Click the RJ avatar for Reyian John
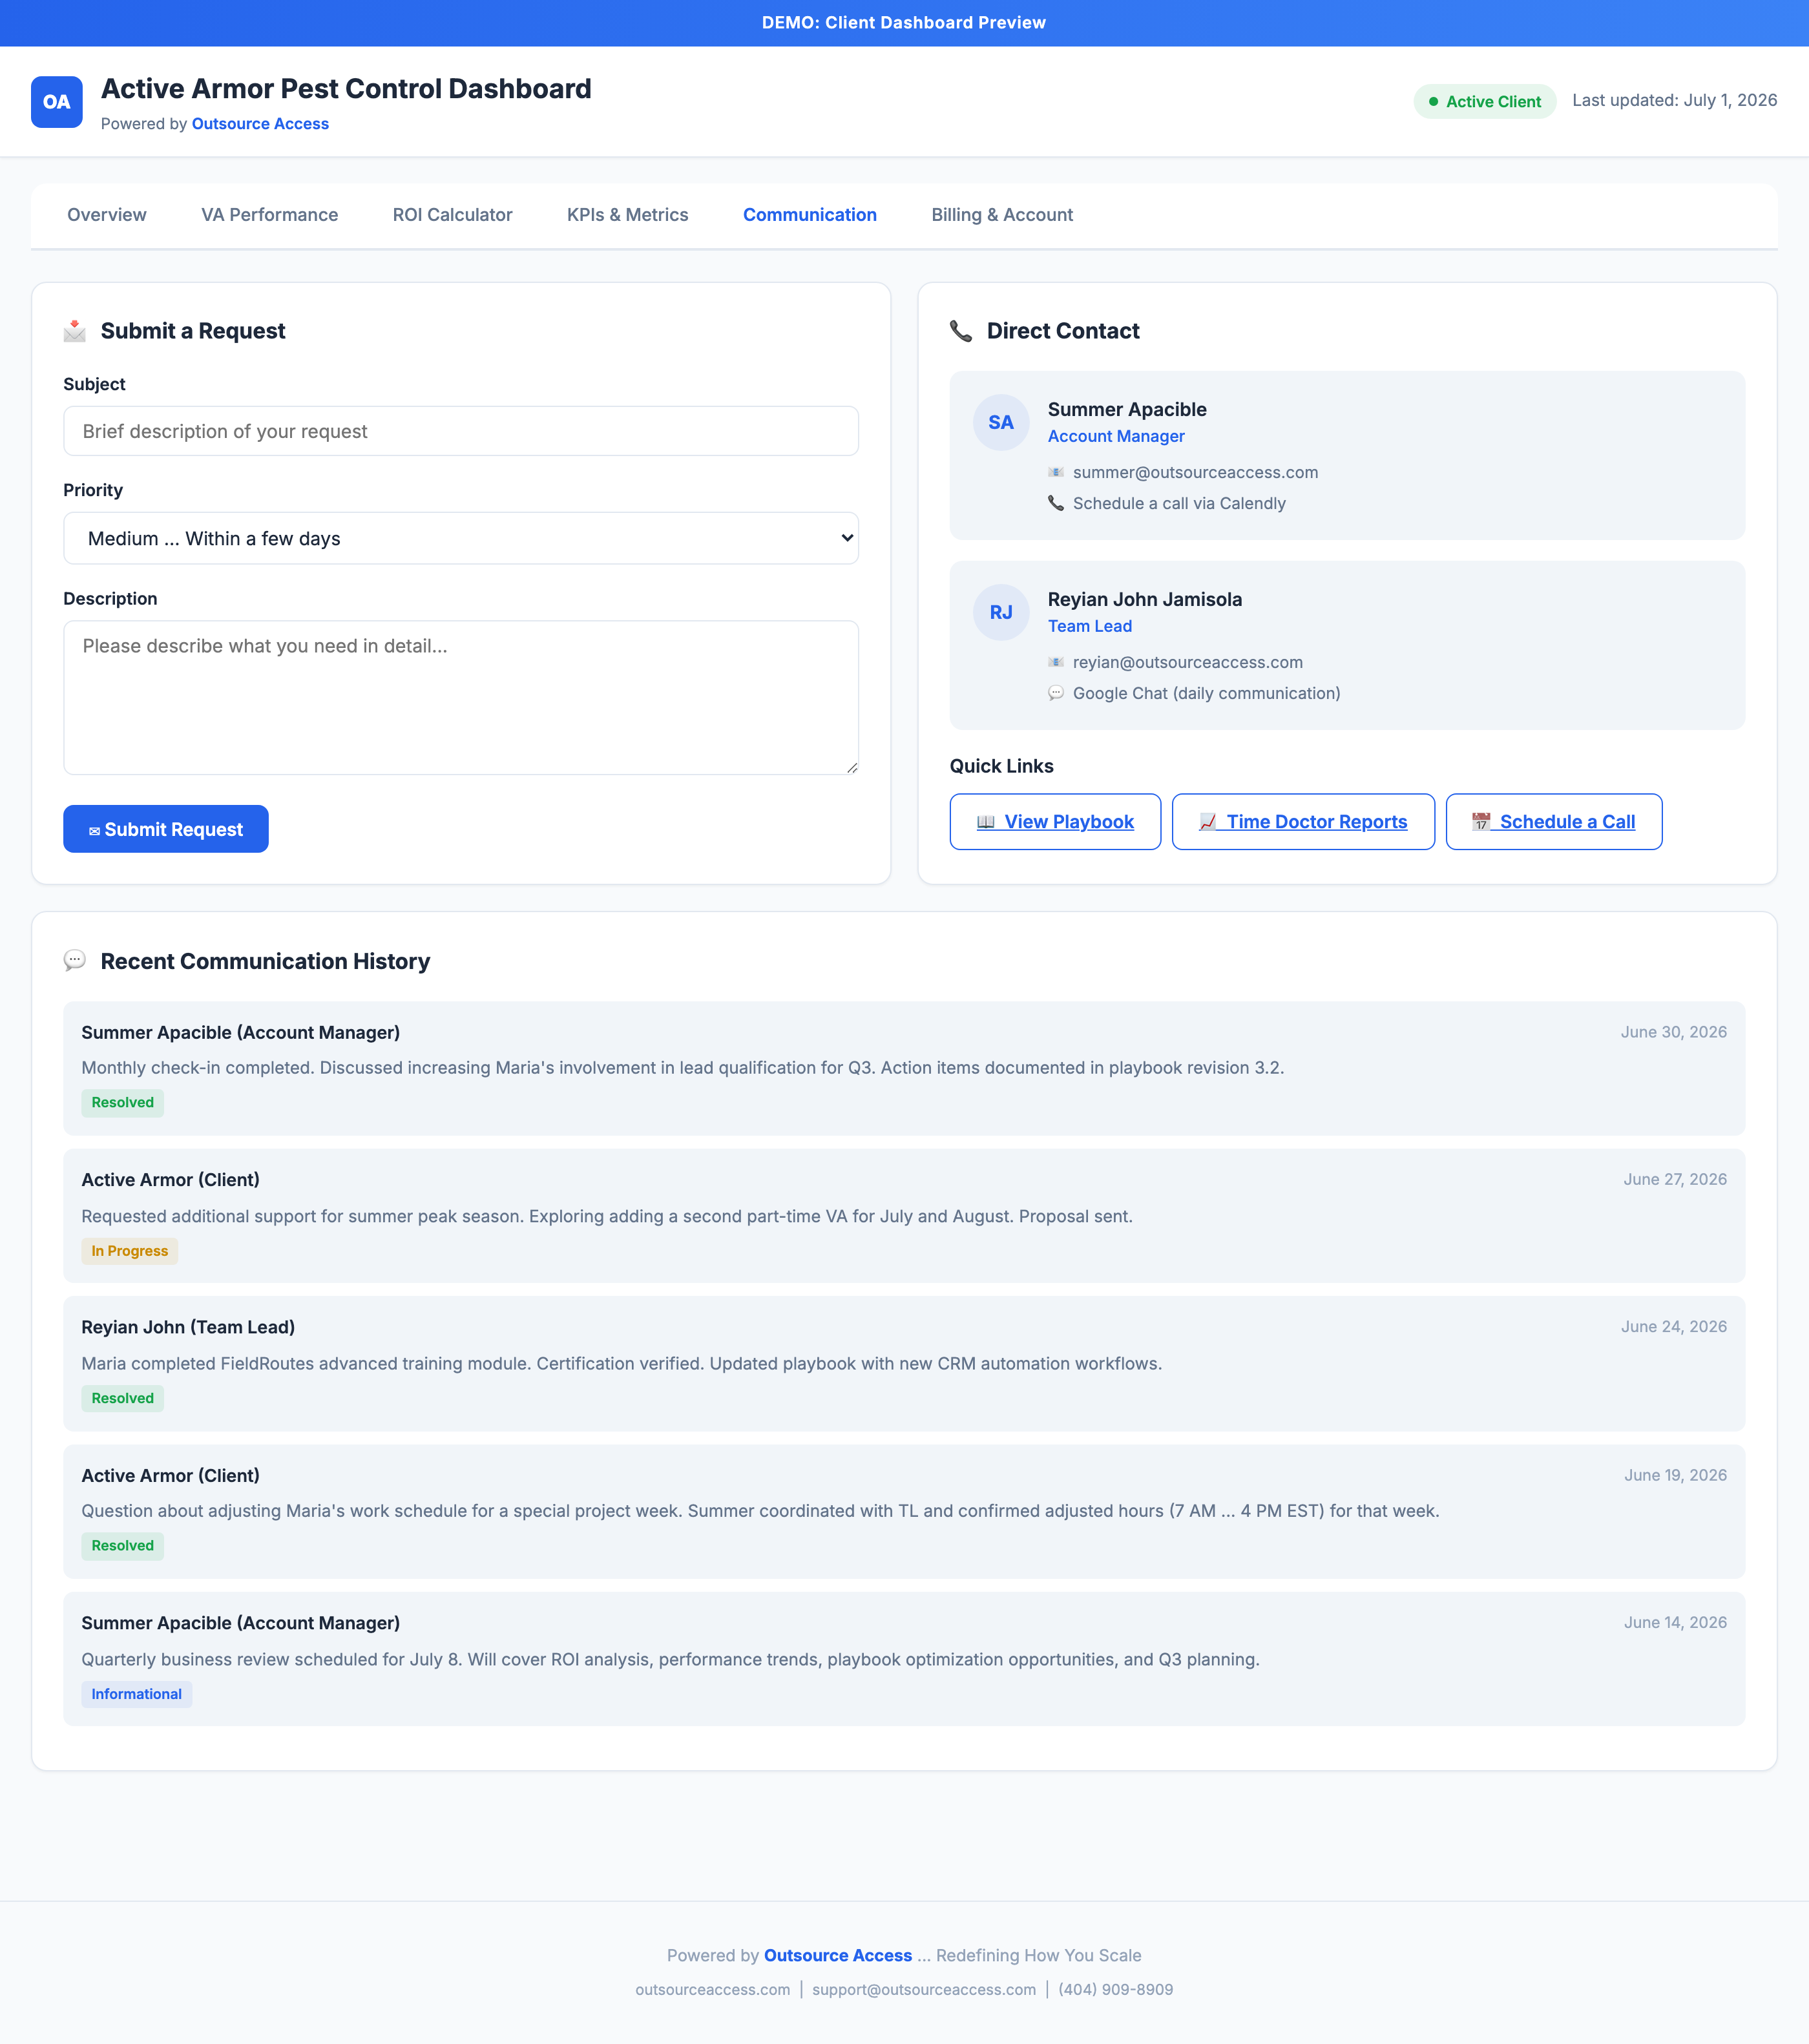The image size is (1809, 2044). 1001,613
